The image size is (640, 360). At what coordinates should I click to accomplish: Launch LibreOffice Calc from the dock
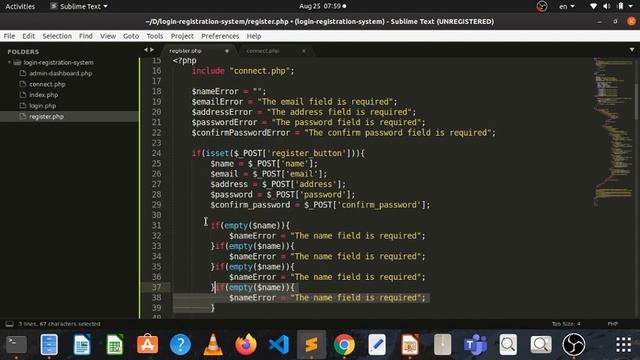[115, 344]
